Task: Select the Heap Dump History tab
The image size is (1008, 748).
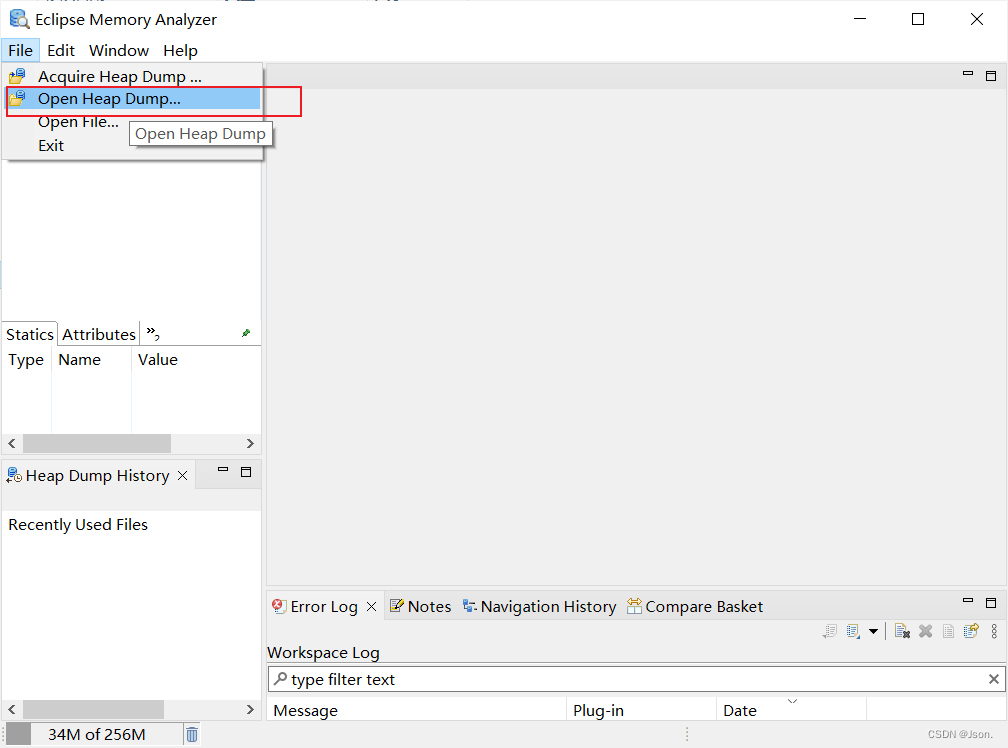Action: (x=97, y=476)
